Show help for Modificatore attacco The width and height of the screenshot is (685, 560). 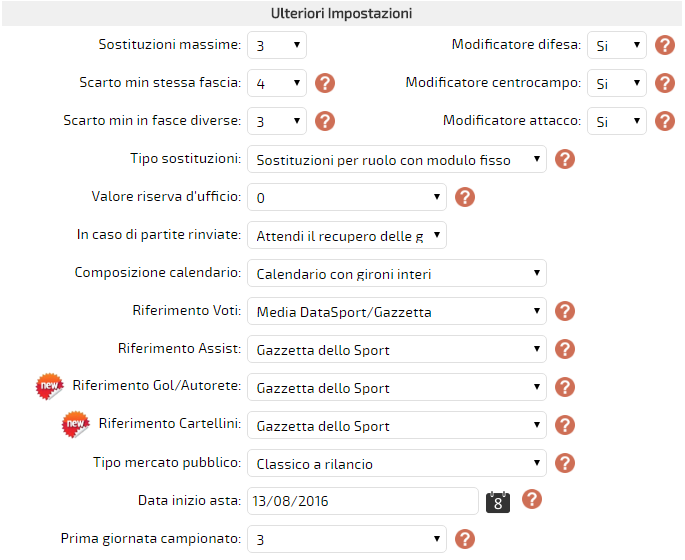coord(664,121)
